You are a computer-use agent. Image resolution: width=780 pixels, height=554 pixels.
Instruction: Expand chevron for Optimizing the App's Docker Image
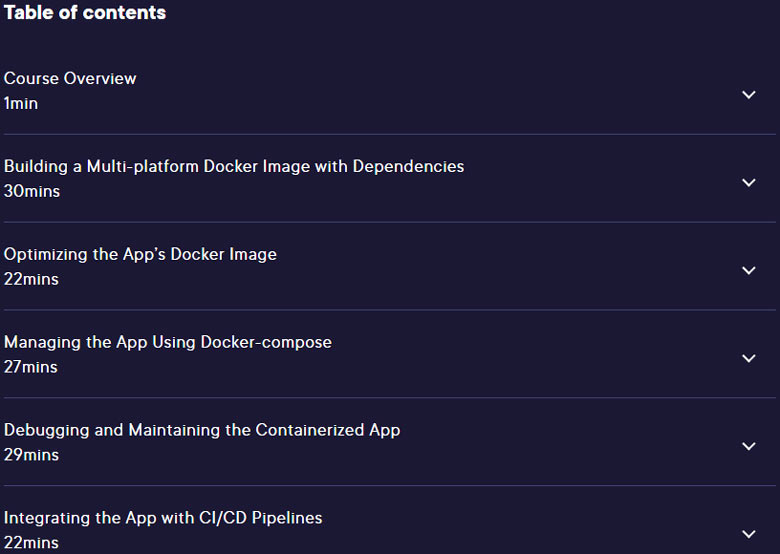pos(749,271)
